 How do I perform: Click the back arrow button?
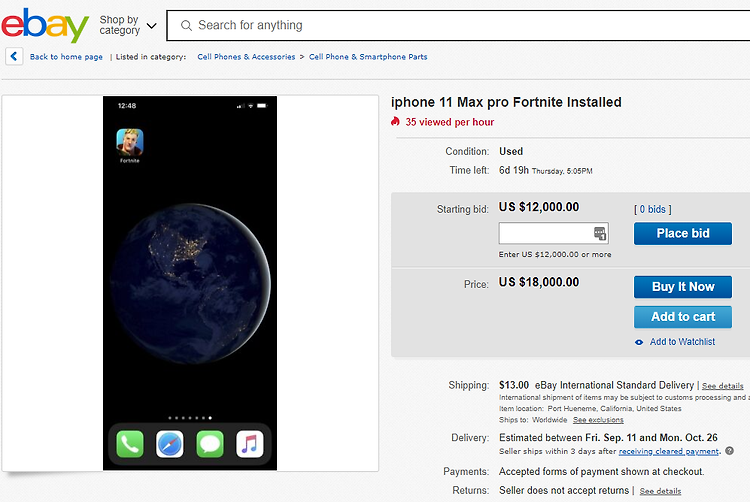pos(14,56)
